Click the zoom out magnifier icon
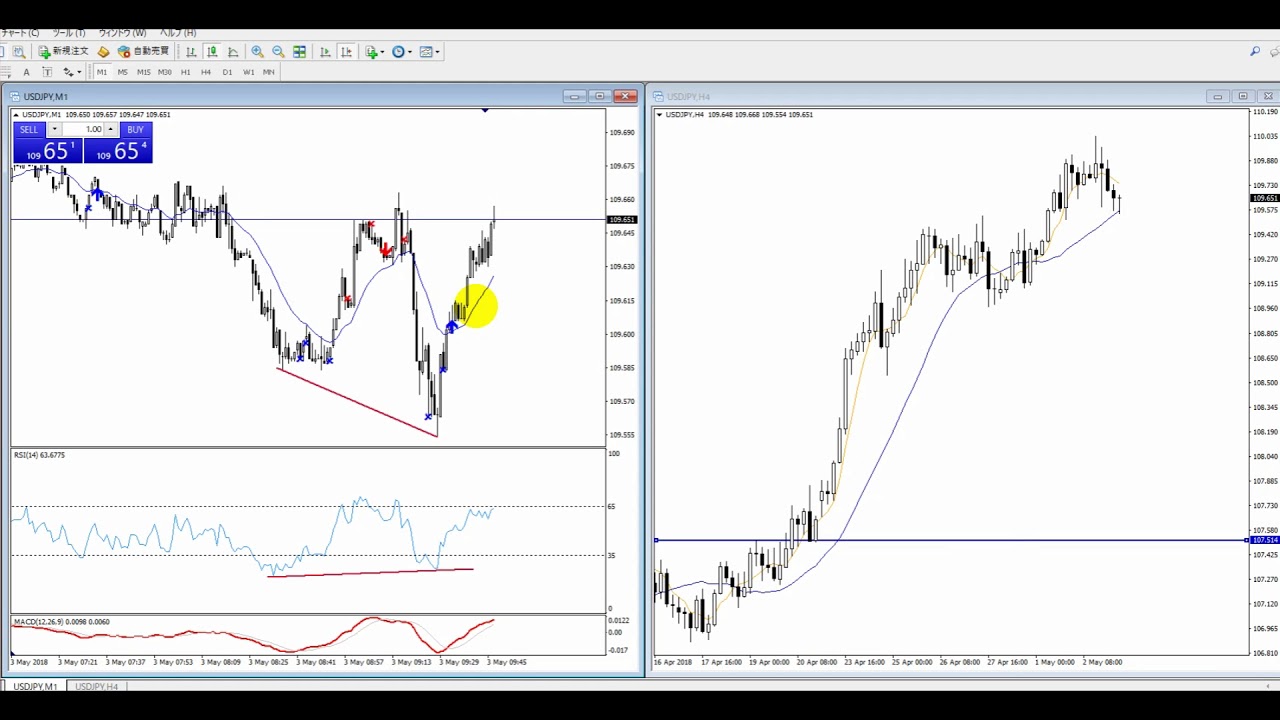Viewport: 1280px width, 720px height. [278, 52]
